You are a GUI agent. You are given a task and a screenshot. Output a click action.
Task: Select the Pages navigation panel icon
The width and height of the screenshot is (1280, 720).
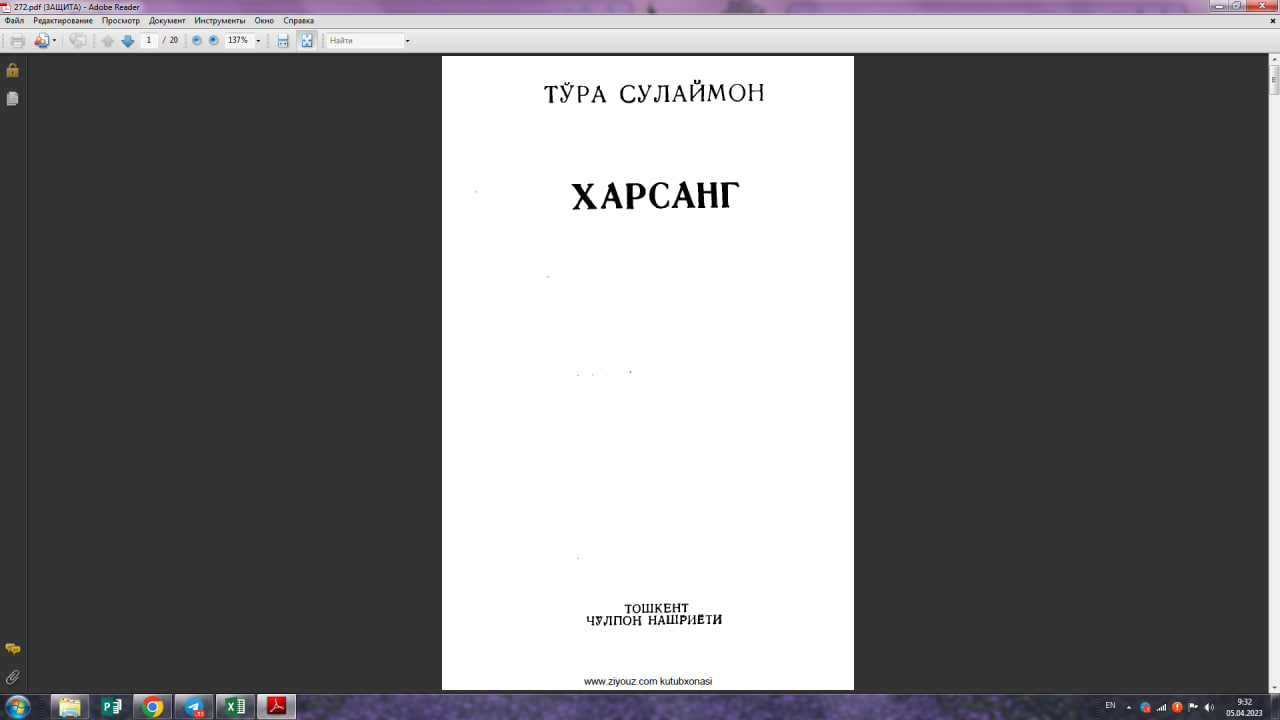click(x=12, y=97)
